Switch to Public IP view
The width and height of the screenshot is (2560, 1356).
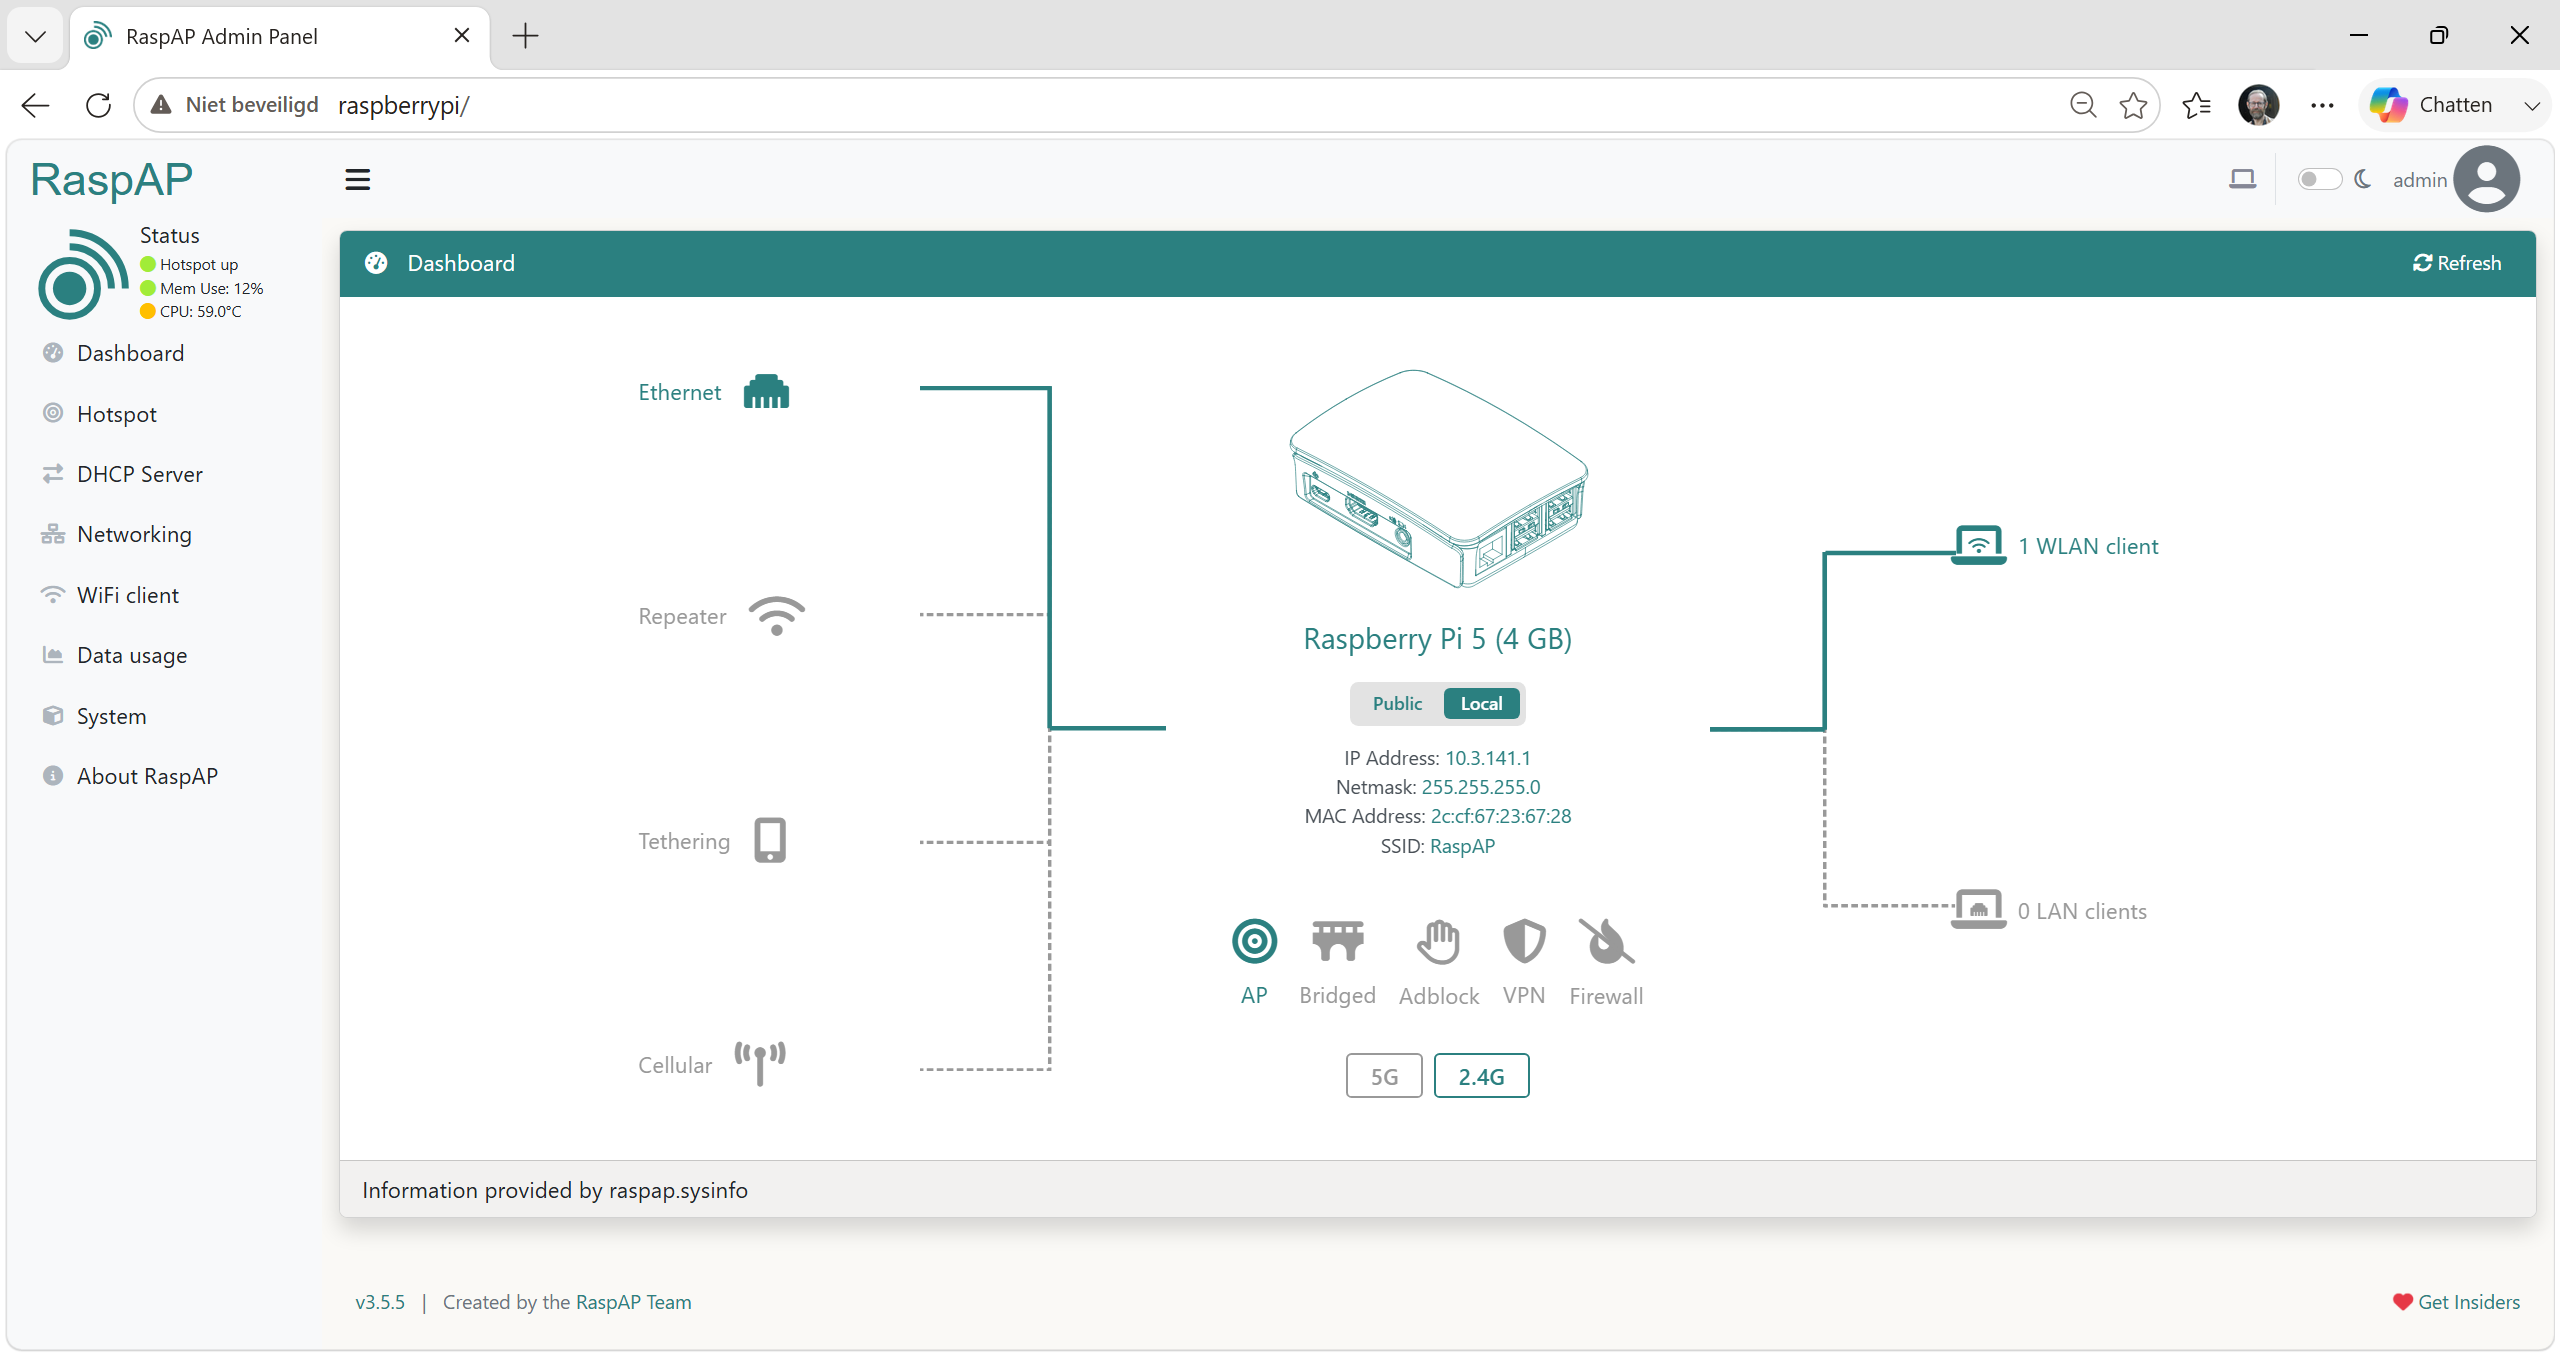coord(1396,703)
